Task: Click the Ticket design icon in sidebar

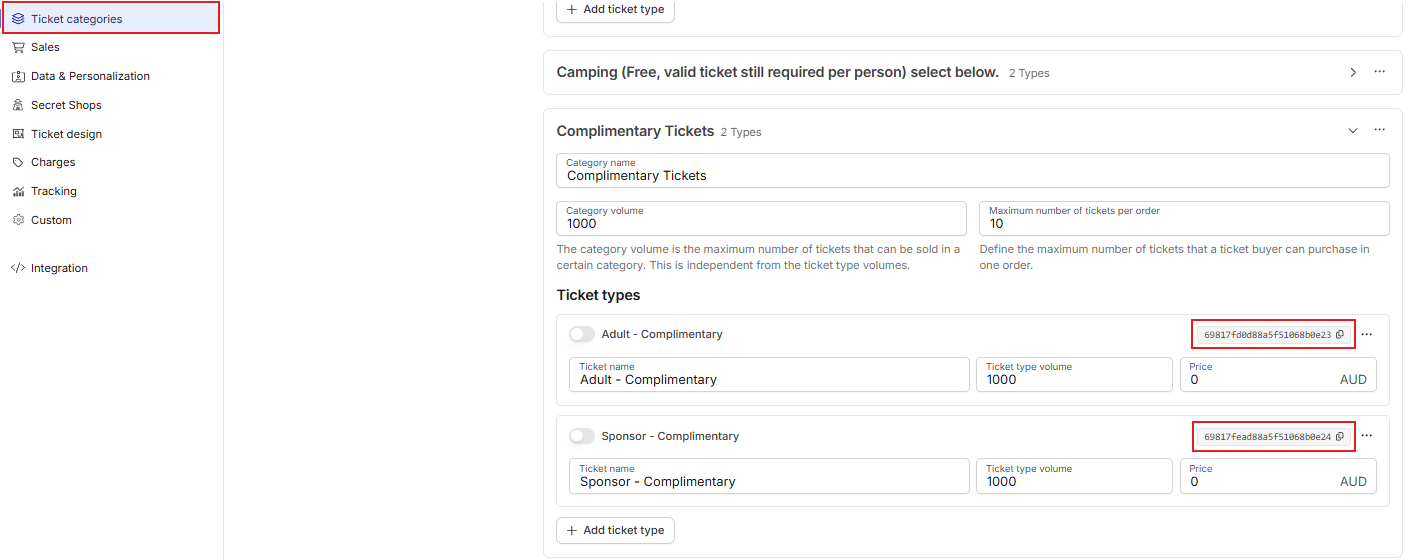Action: [x=18, y=134]
